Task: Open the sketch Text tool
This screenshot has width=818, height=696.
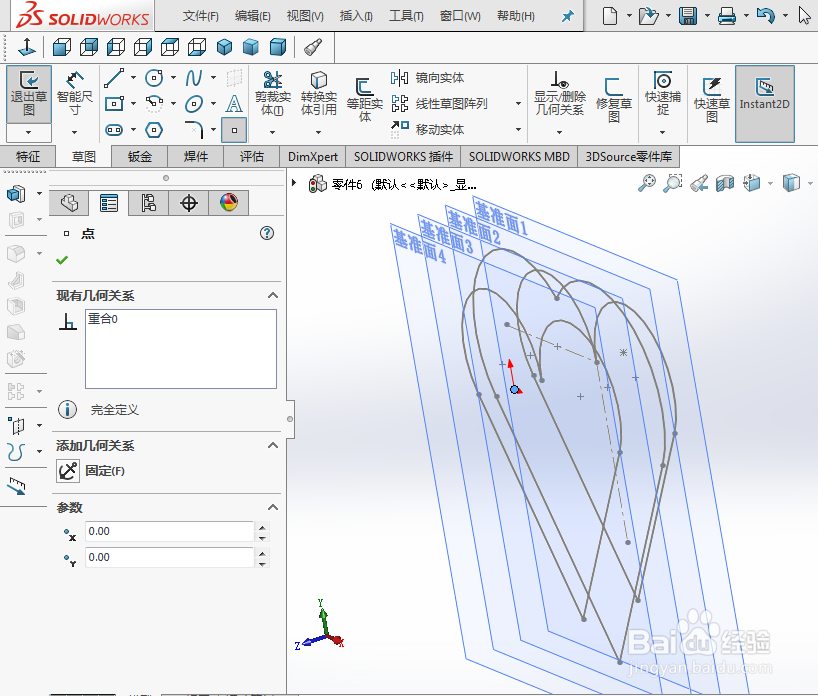Action: [x=233, y=102]
